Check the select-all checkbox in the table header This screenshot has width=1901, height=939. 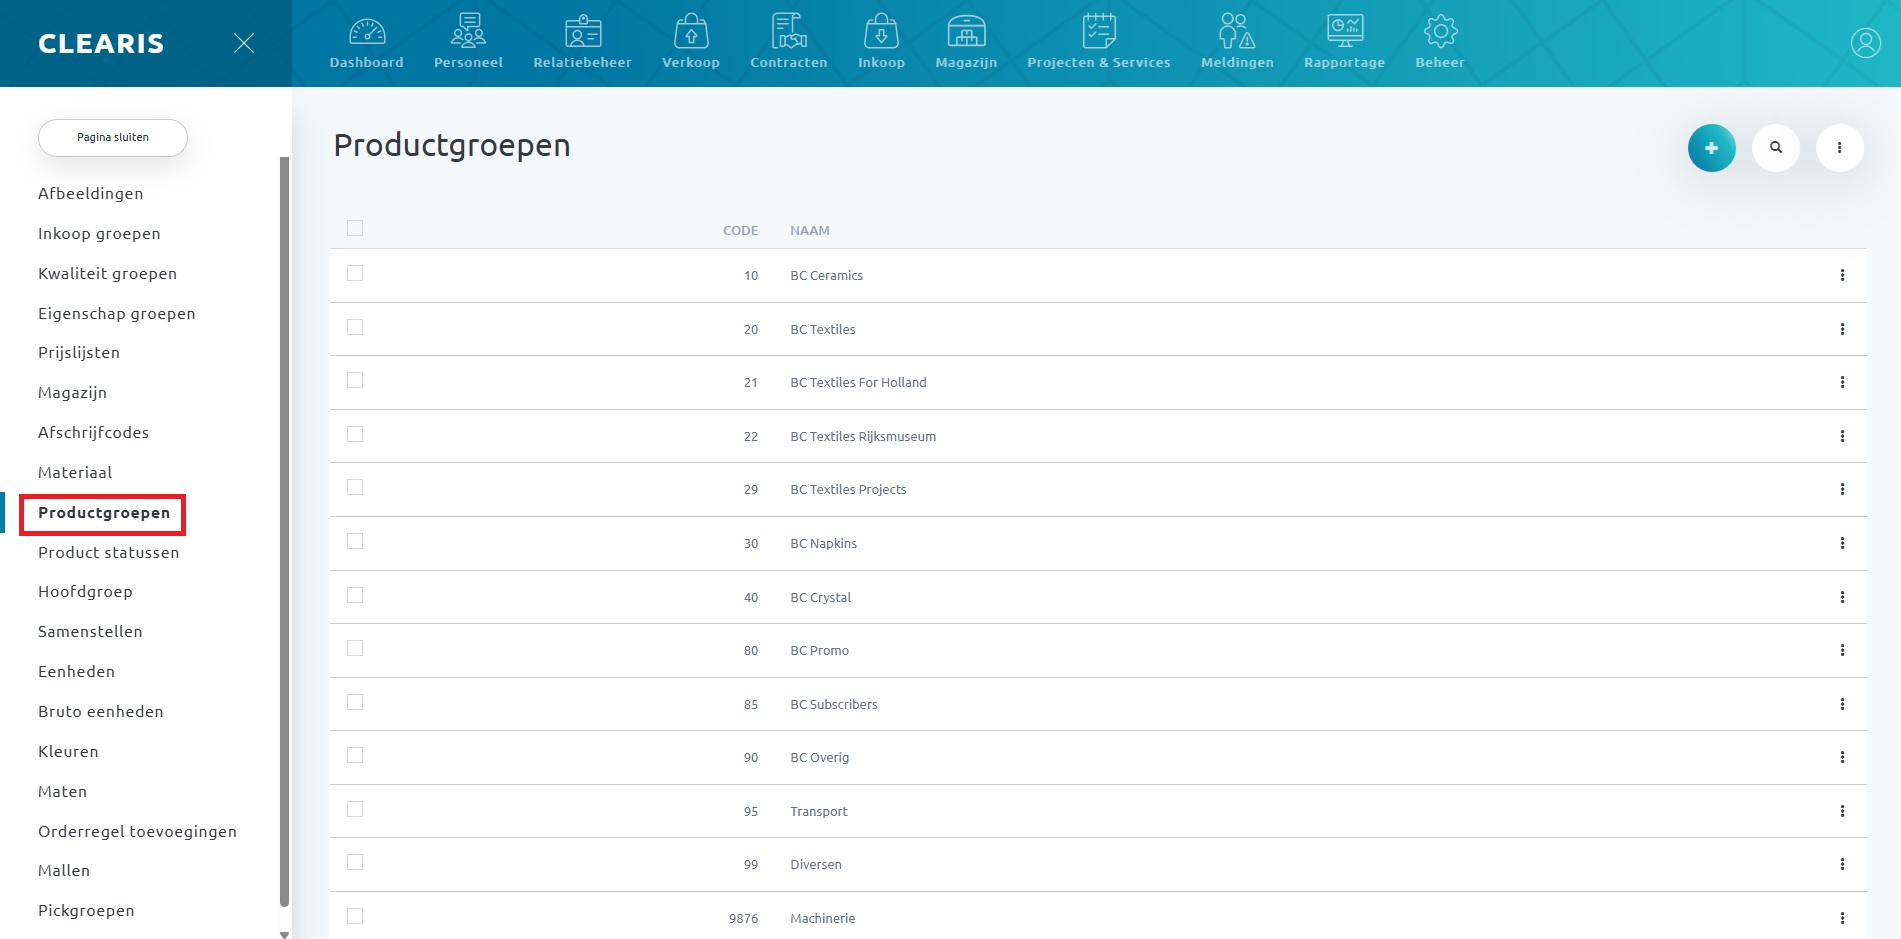point(356,229)
